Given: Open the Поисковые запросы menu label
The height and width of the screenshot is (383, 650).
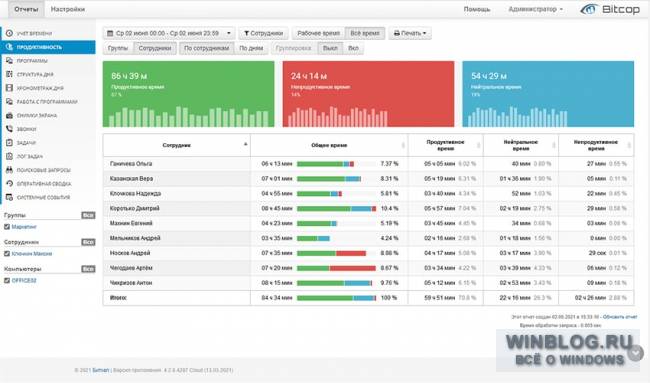Looking at the screenshot, I should [44, 170].
